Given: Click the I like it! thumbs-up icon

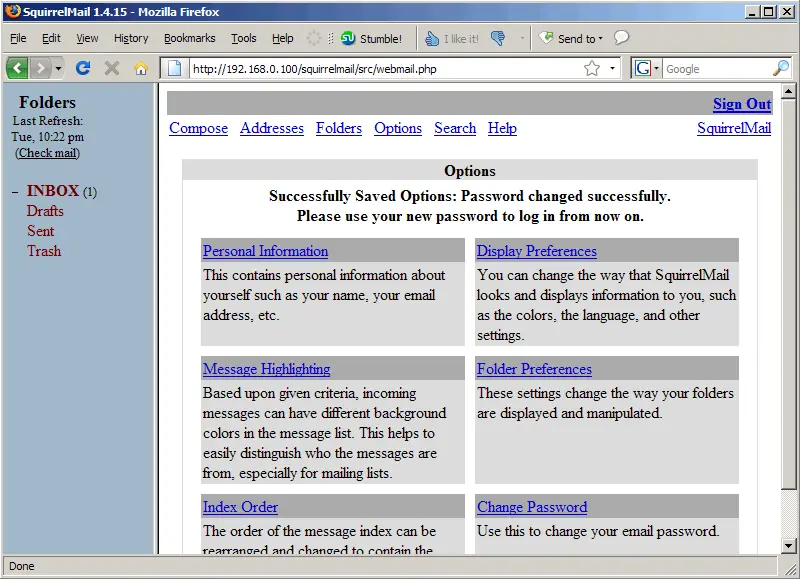Looking at the screenshot, I should tap(432, 38).
